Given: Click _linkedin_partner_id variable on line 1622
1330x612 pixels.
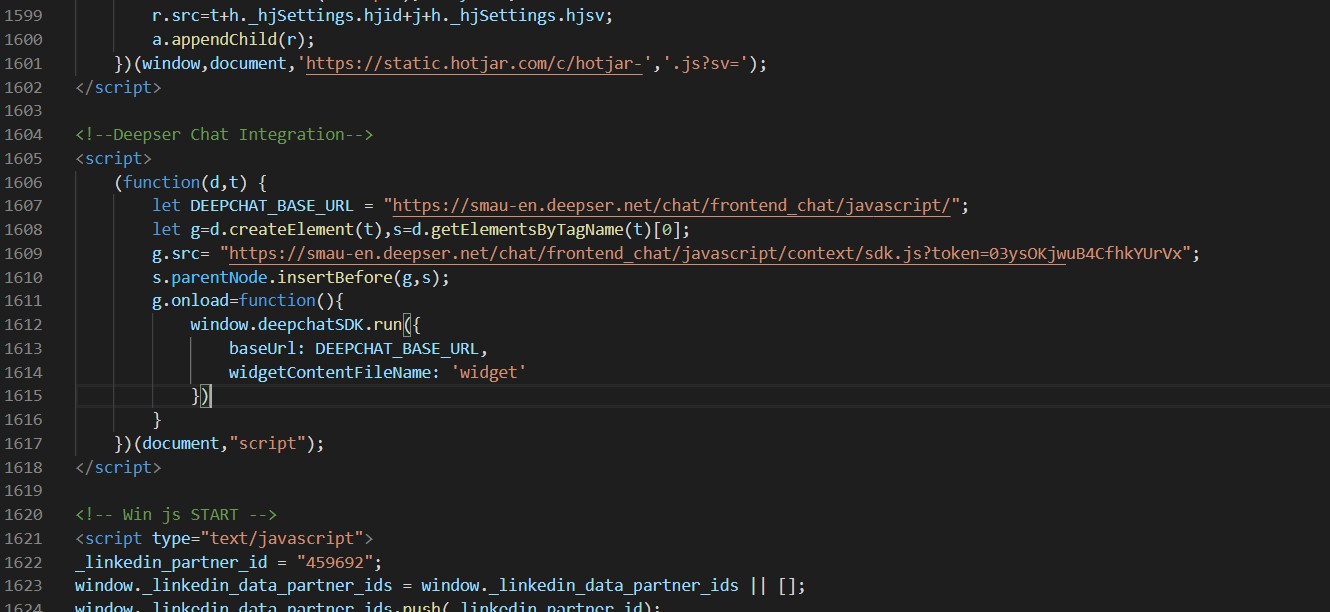Looking at the screenshot, I should point(171,562).
